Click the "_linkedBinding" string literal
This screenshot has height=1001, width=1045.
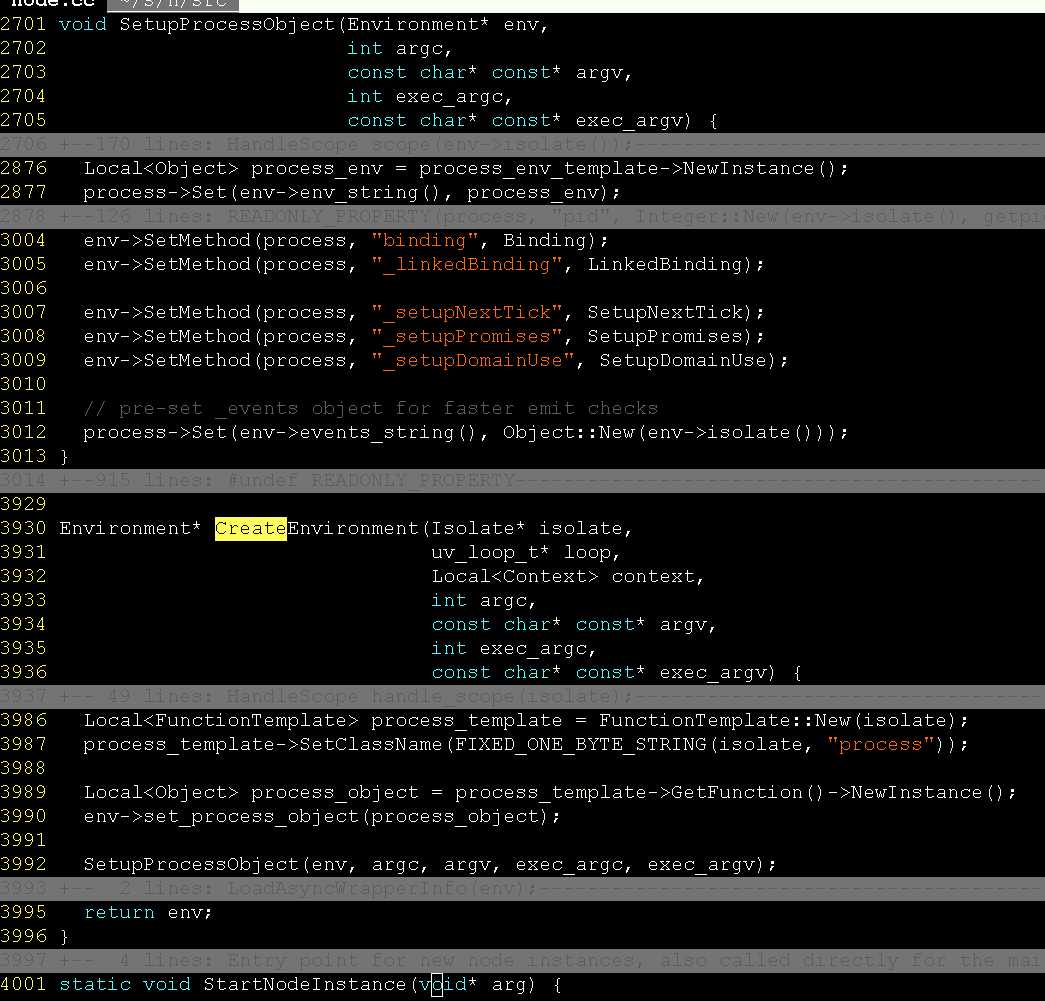tap(467, 265)
